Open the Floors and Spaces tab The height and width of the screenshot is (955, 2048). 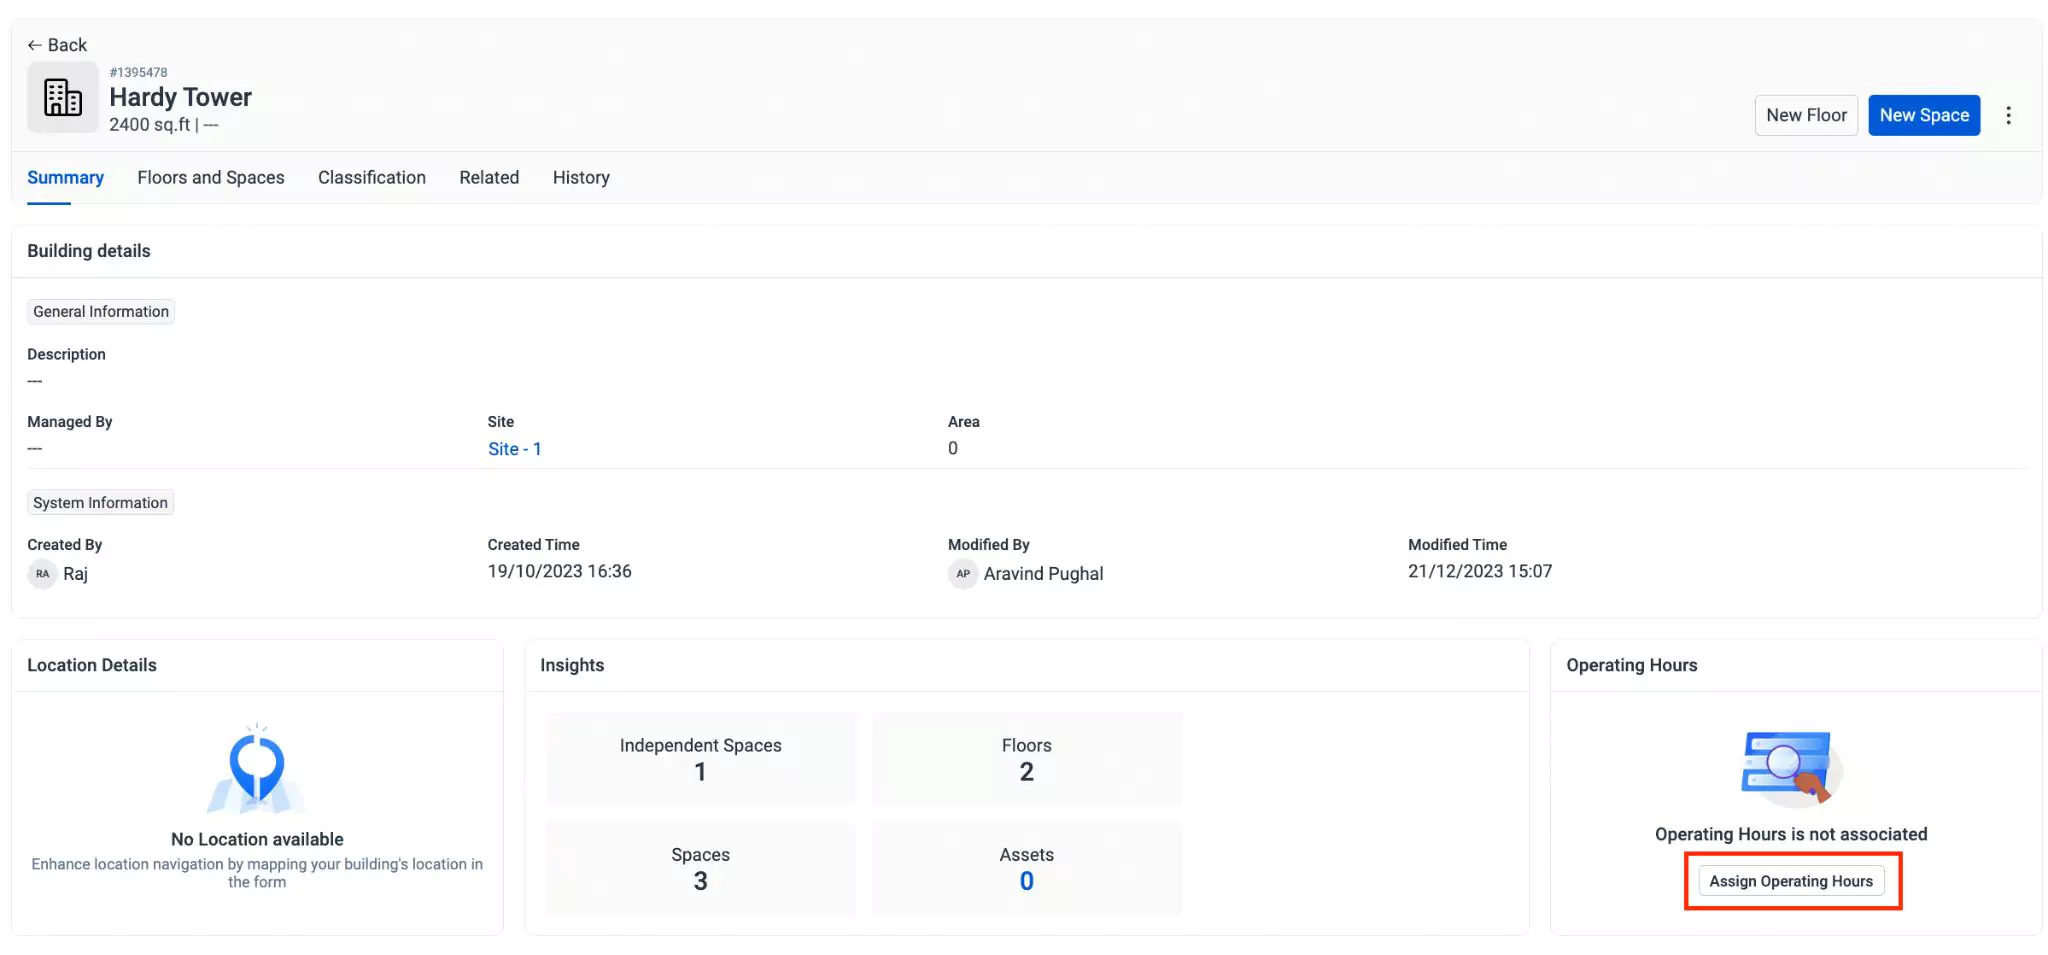point(211,178)
